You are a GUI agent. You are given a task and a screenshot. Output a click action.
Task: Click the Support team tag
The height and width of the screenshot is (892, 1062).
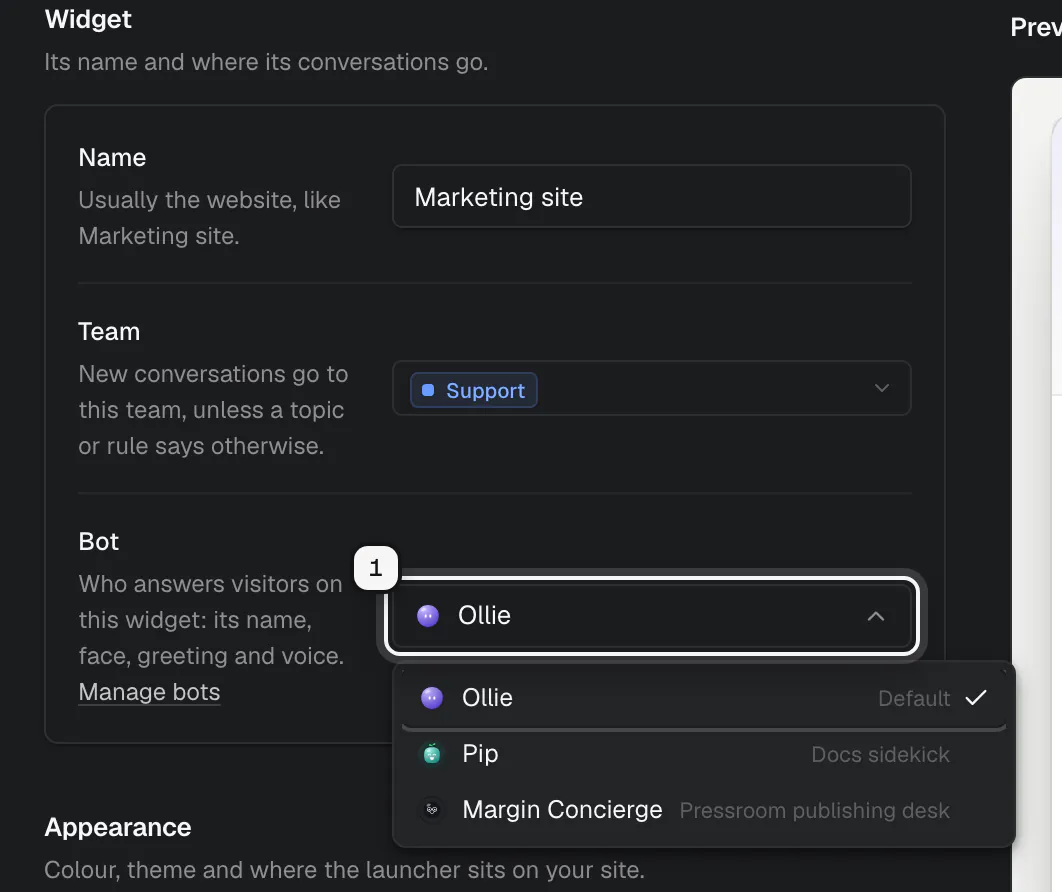pyautogui.click(x=473, y=390)
